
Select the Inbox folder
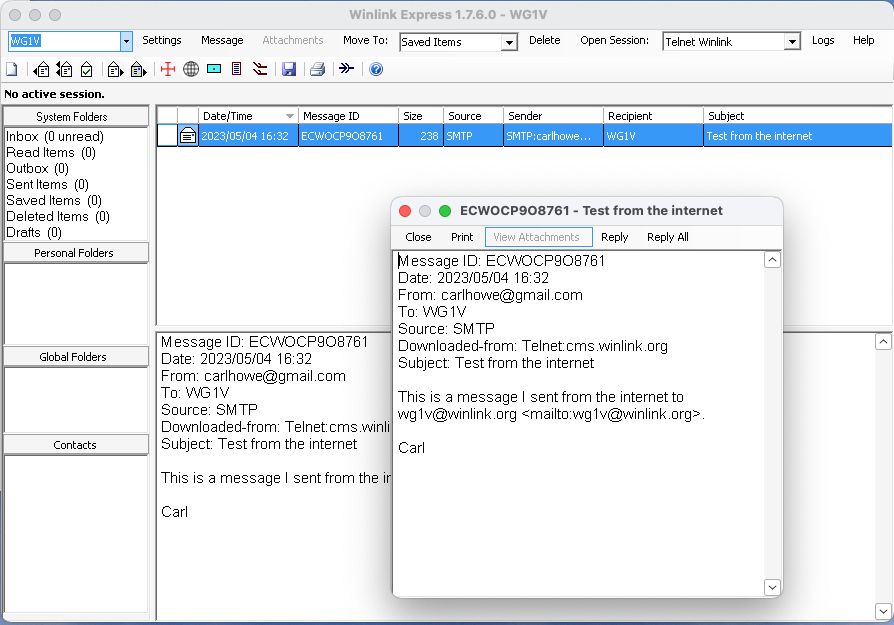tap(54, 136)
